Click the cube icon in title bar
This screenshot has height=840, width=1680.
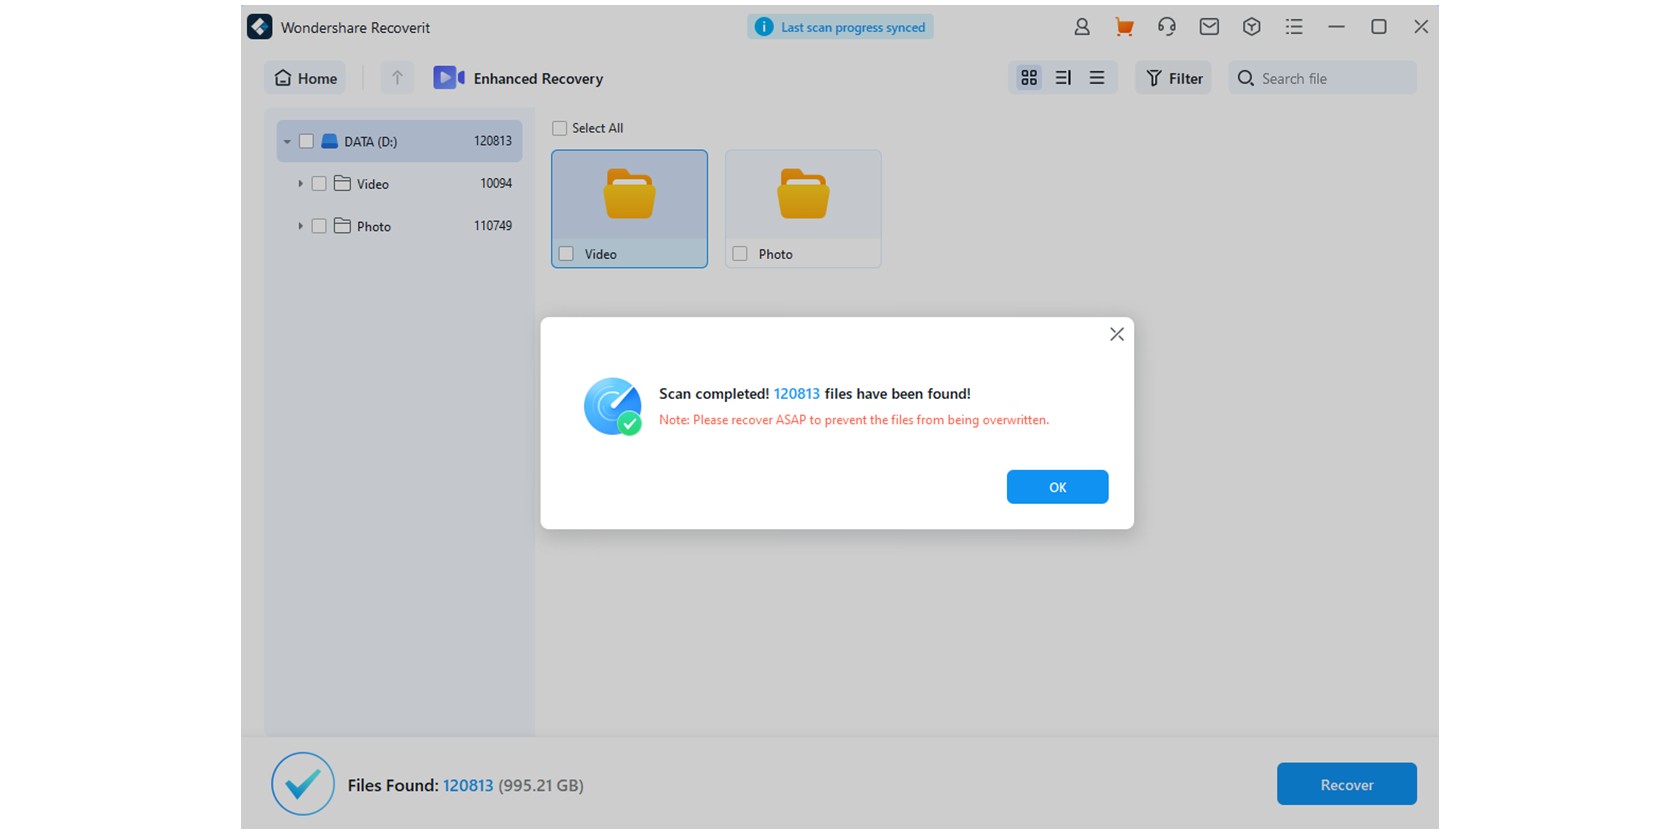(x=1251, y=27)
